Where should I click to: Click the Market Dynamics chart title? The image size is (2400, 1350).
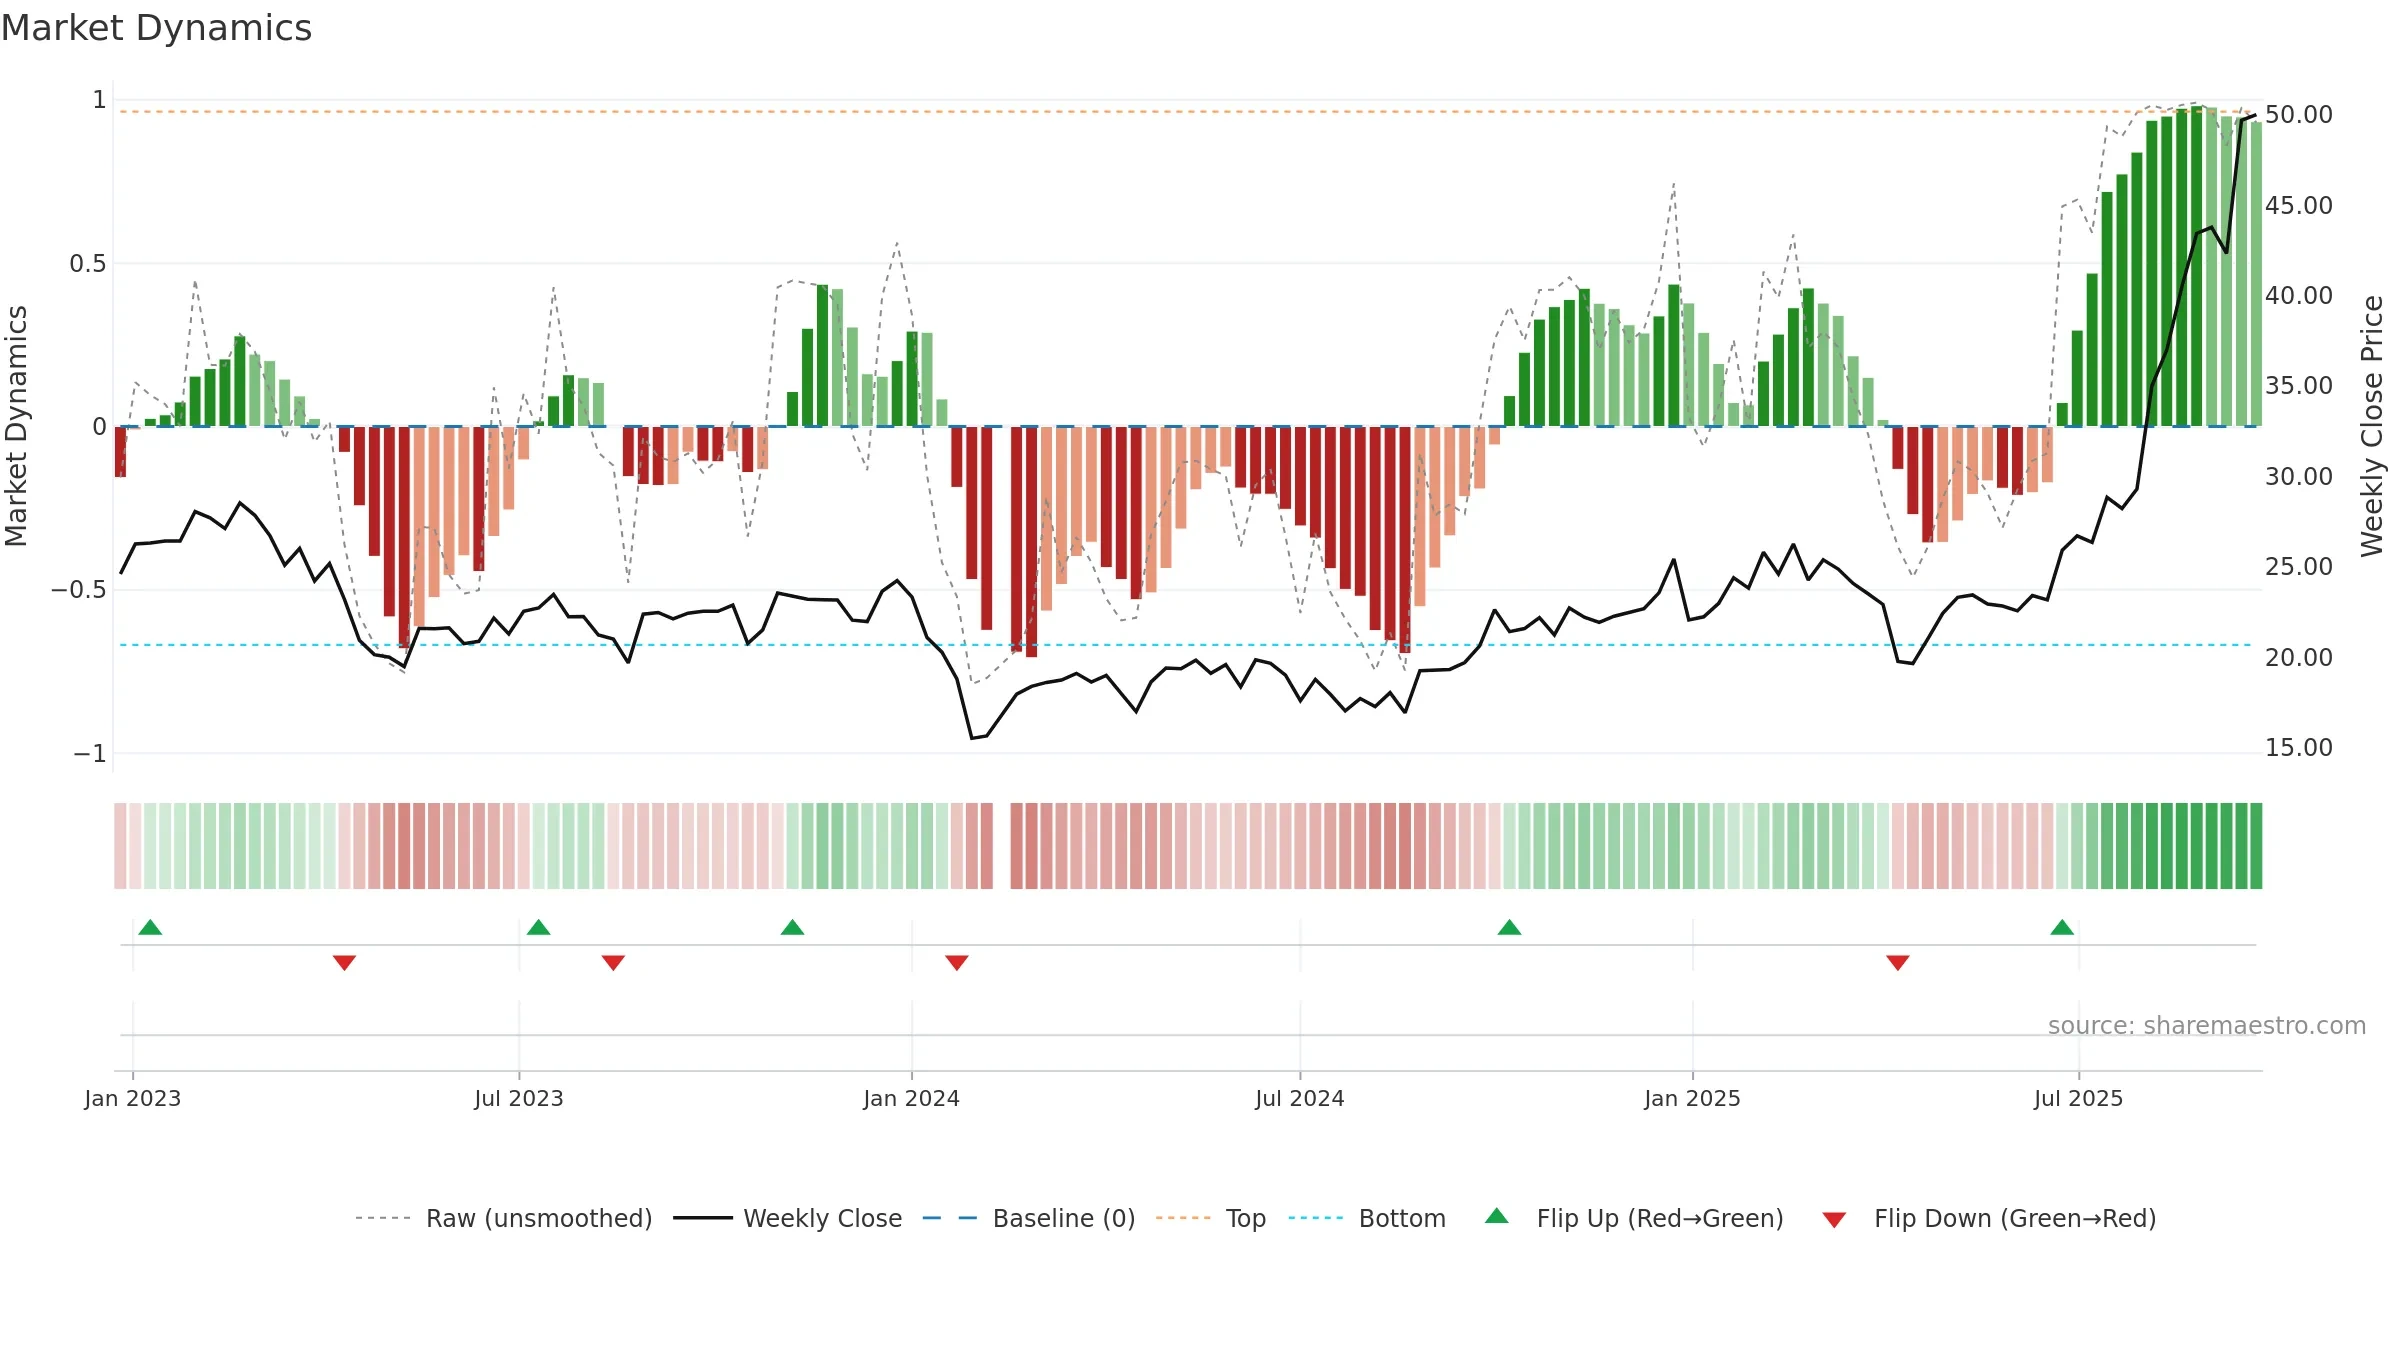pyautogui.click(x=157, y=28)
